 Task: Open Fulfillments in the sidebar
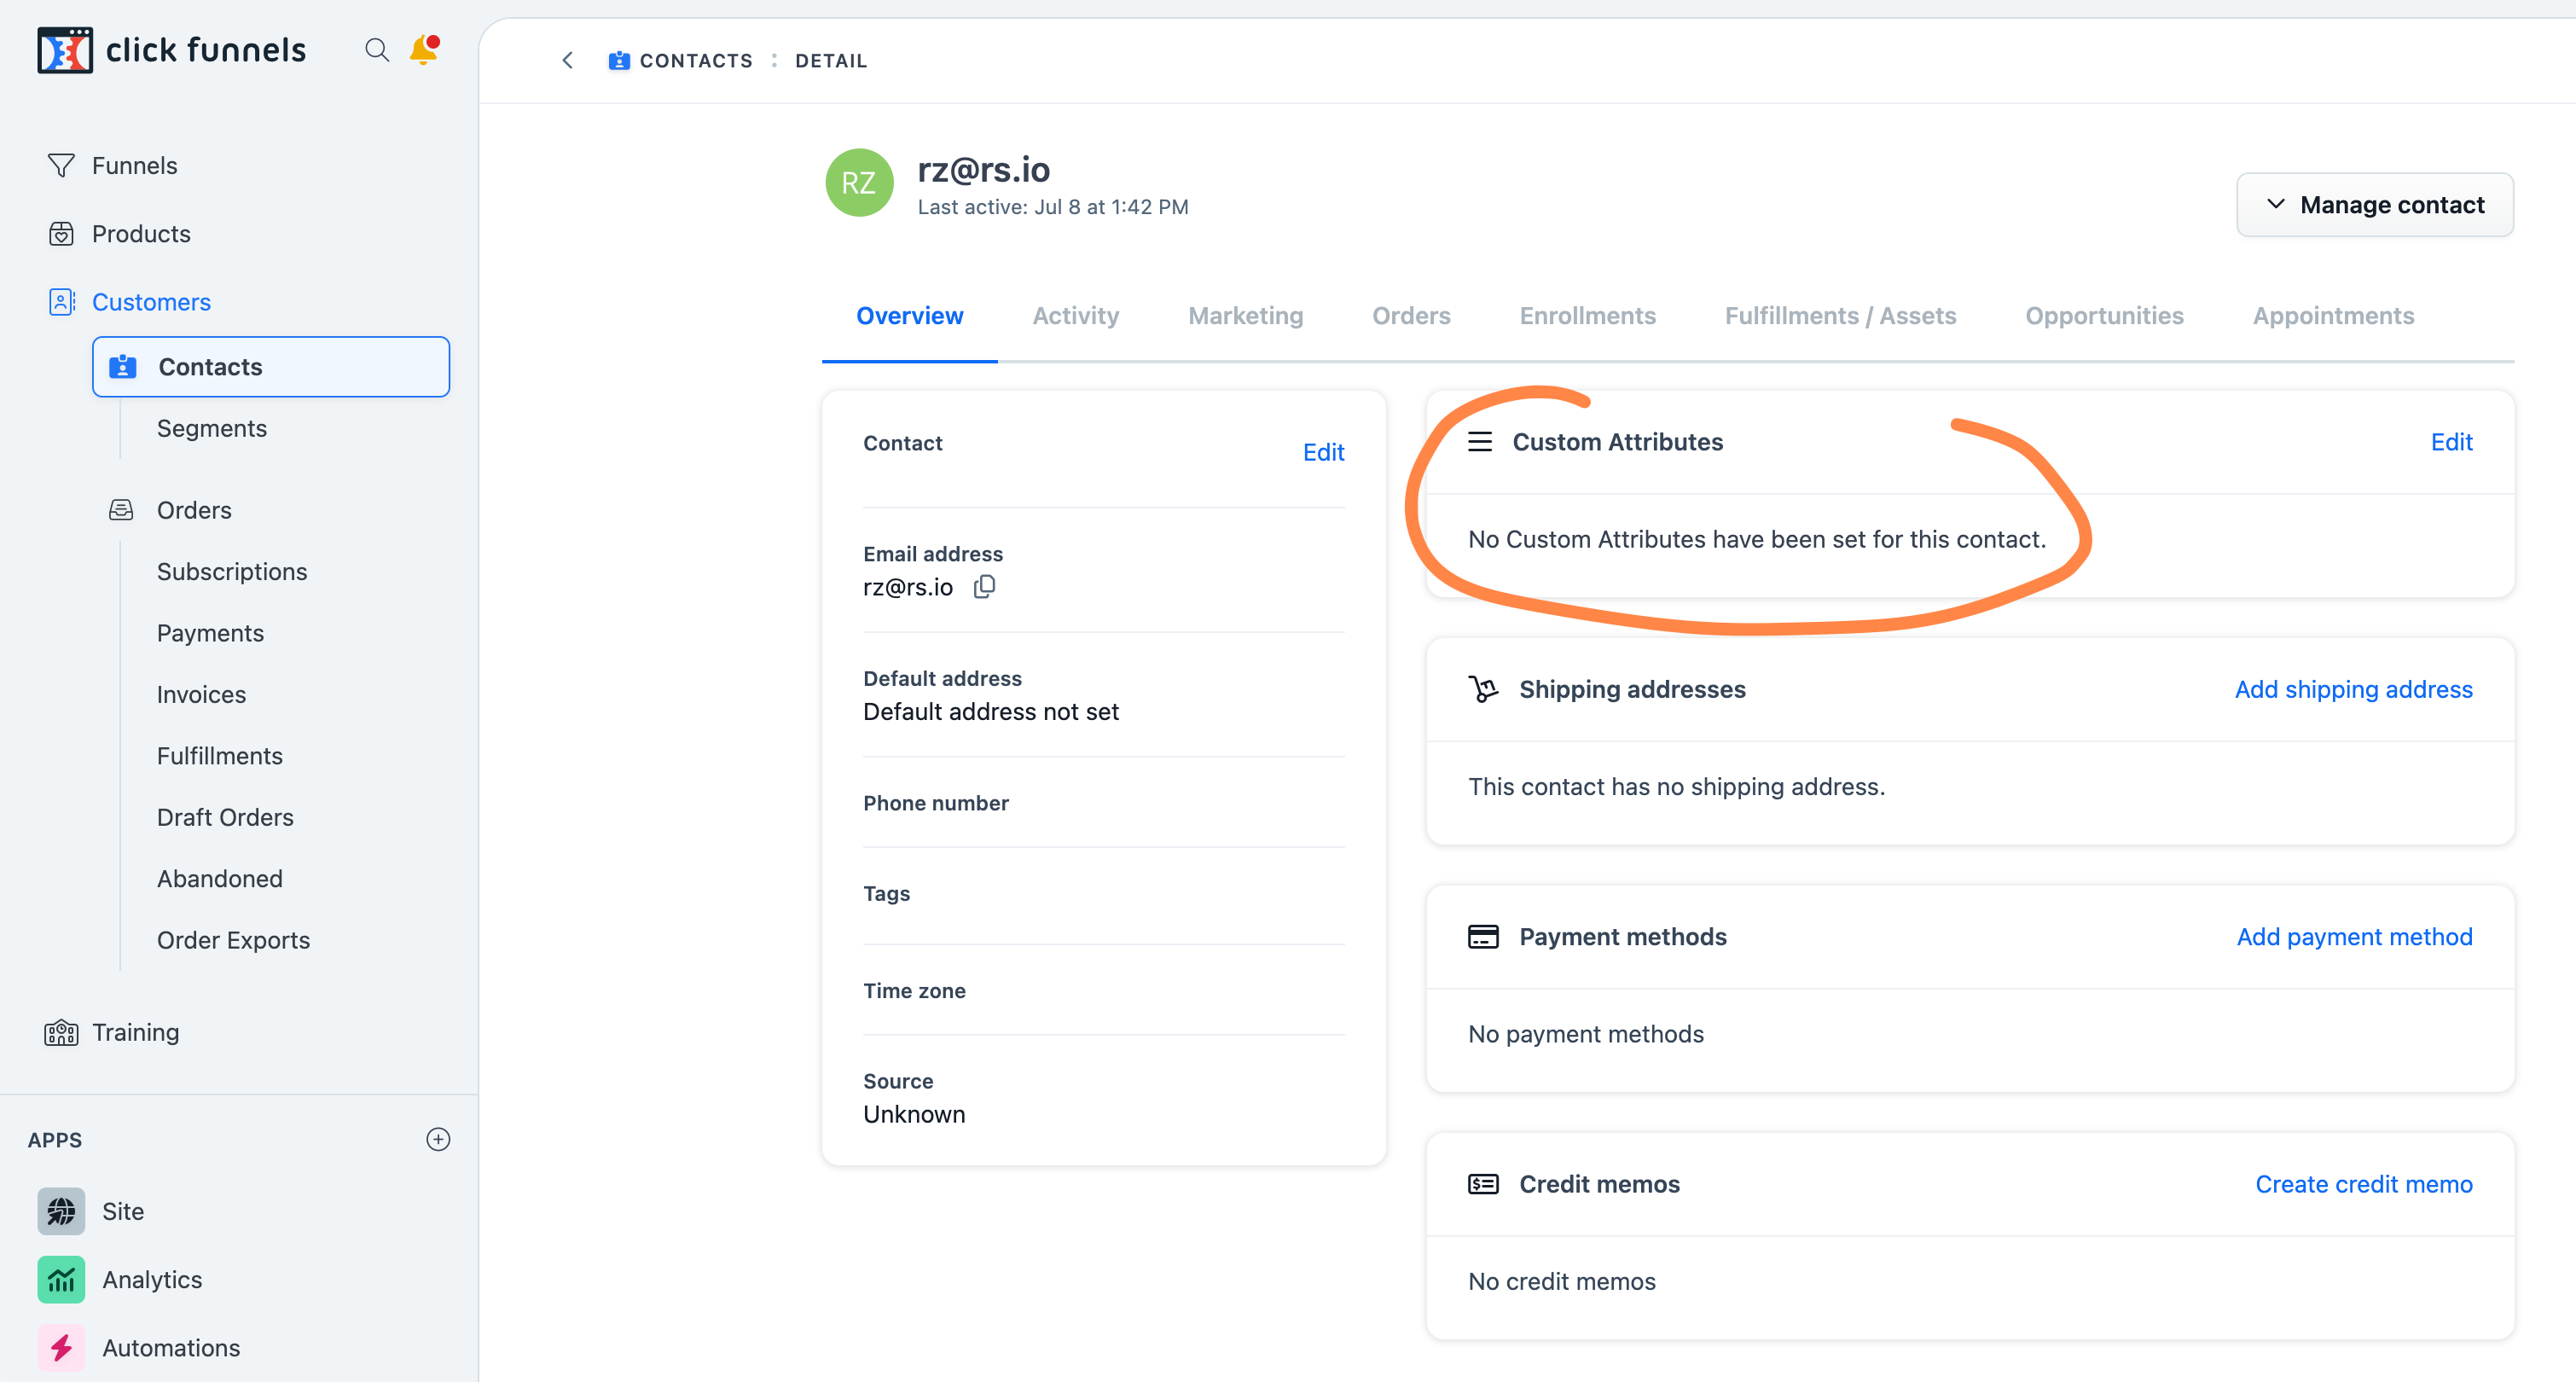pyautogui.click(x=219, y=756)
